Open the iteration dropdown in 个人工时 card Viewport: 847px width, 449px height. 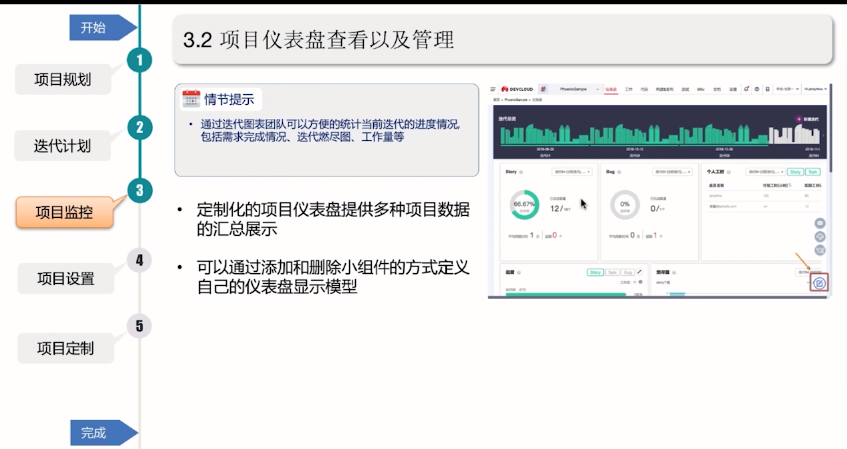[x=765, y=172]
